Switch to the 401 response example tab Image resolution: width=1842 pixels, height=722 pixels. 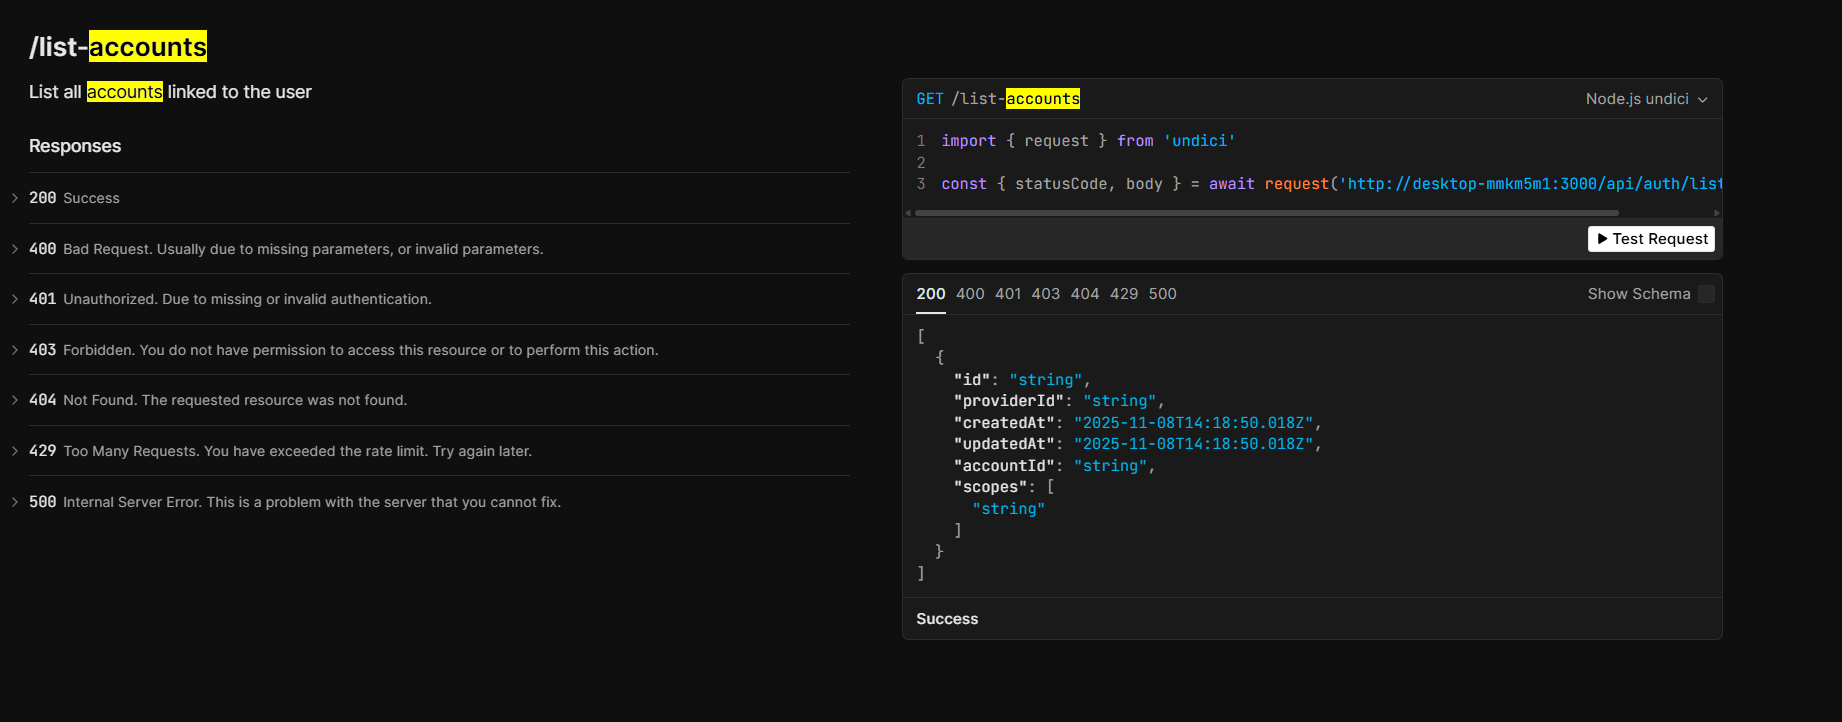[x=1008, y=294]
